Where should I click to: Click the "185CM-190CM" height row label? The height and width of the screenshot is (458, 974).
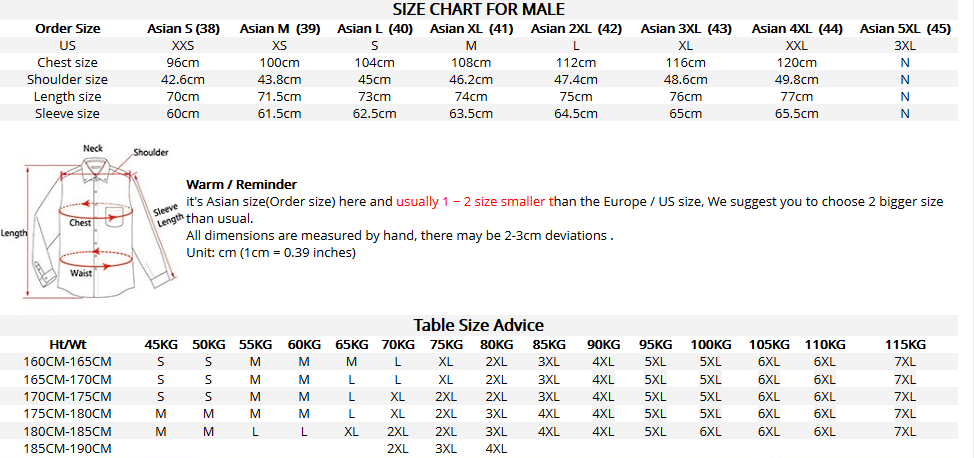(68, 449)
